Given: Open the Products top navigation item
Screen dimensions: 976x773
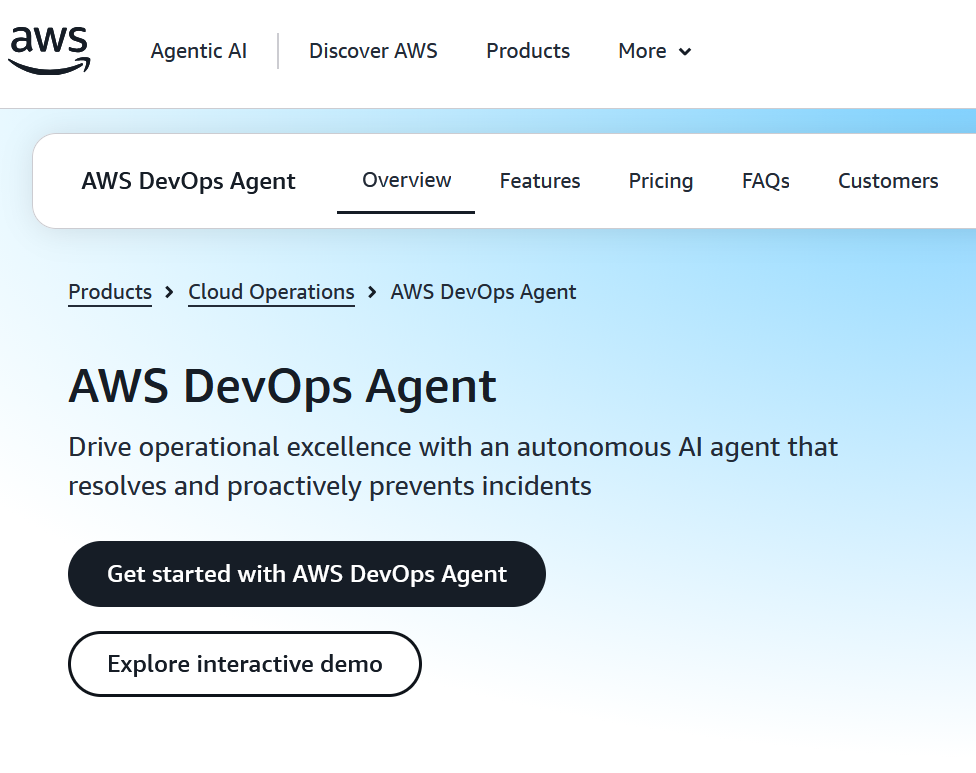Looking at the screenshot, I should (528, 51).
